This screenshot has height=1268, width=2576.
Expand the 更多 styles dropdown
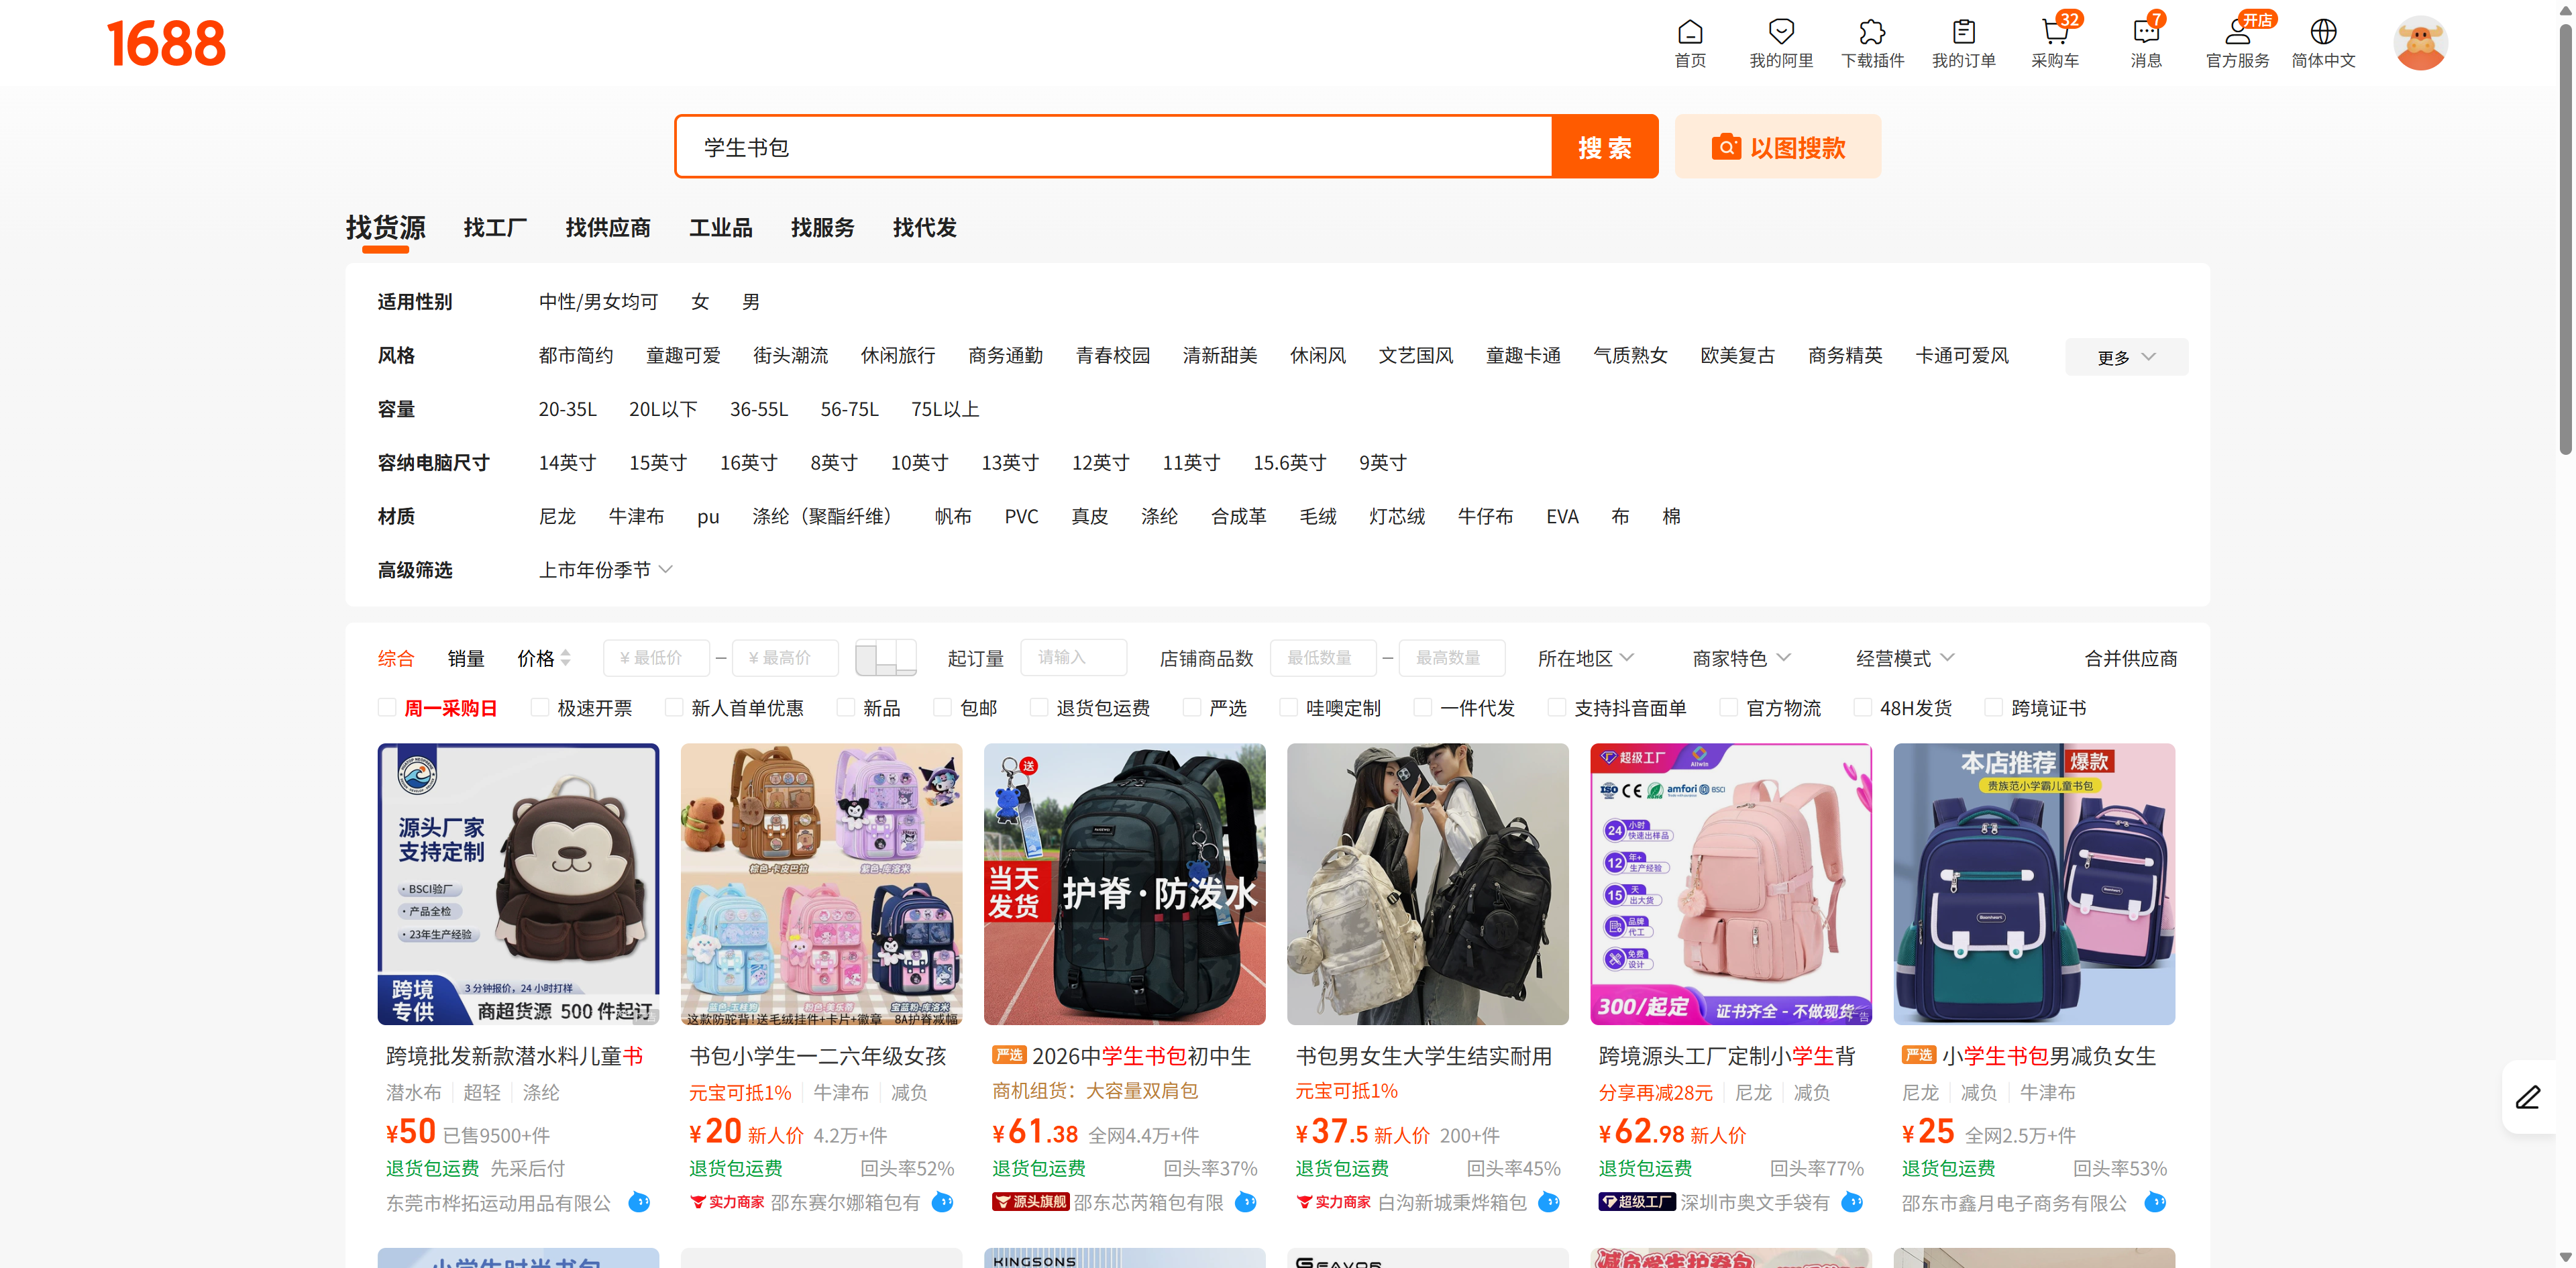tap(2126, 357)
